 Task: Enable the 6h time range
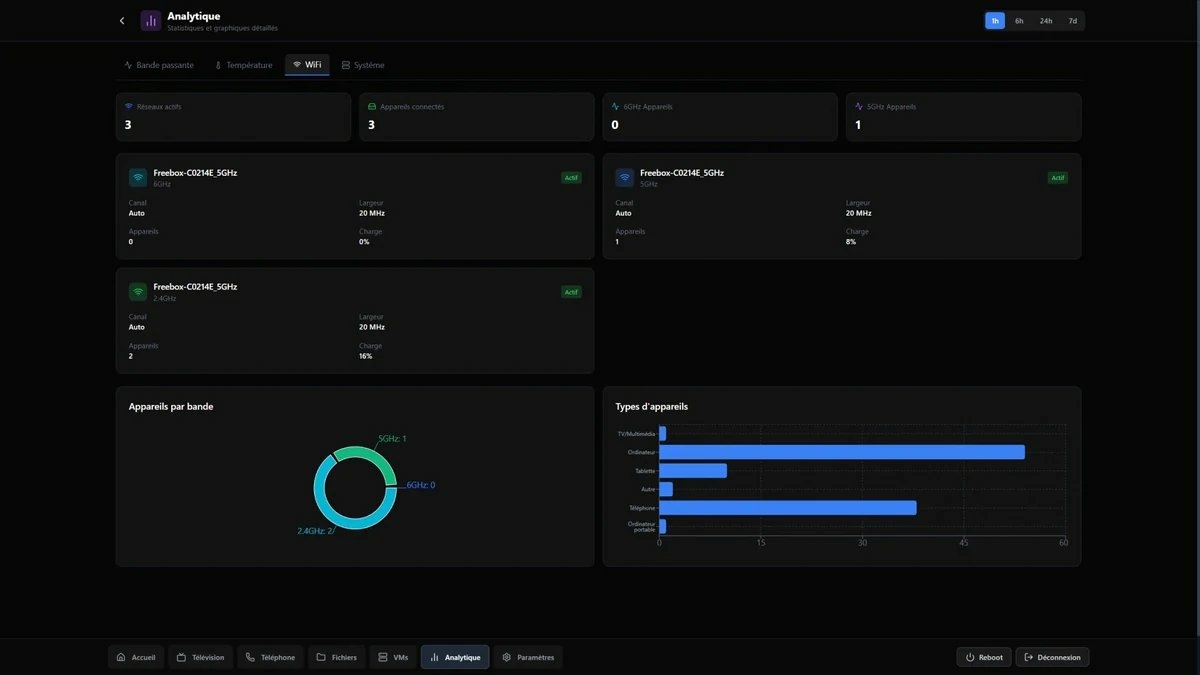pyautogui.click(x=1018, y=20)
